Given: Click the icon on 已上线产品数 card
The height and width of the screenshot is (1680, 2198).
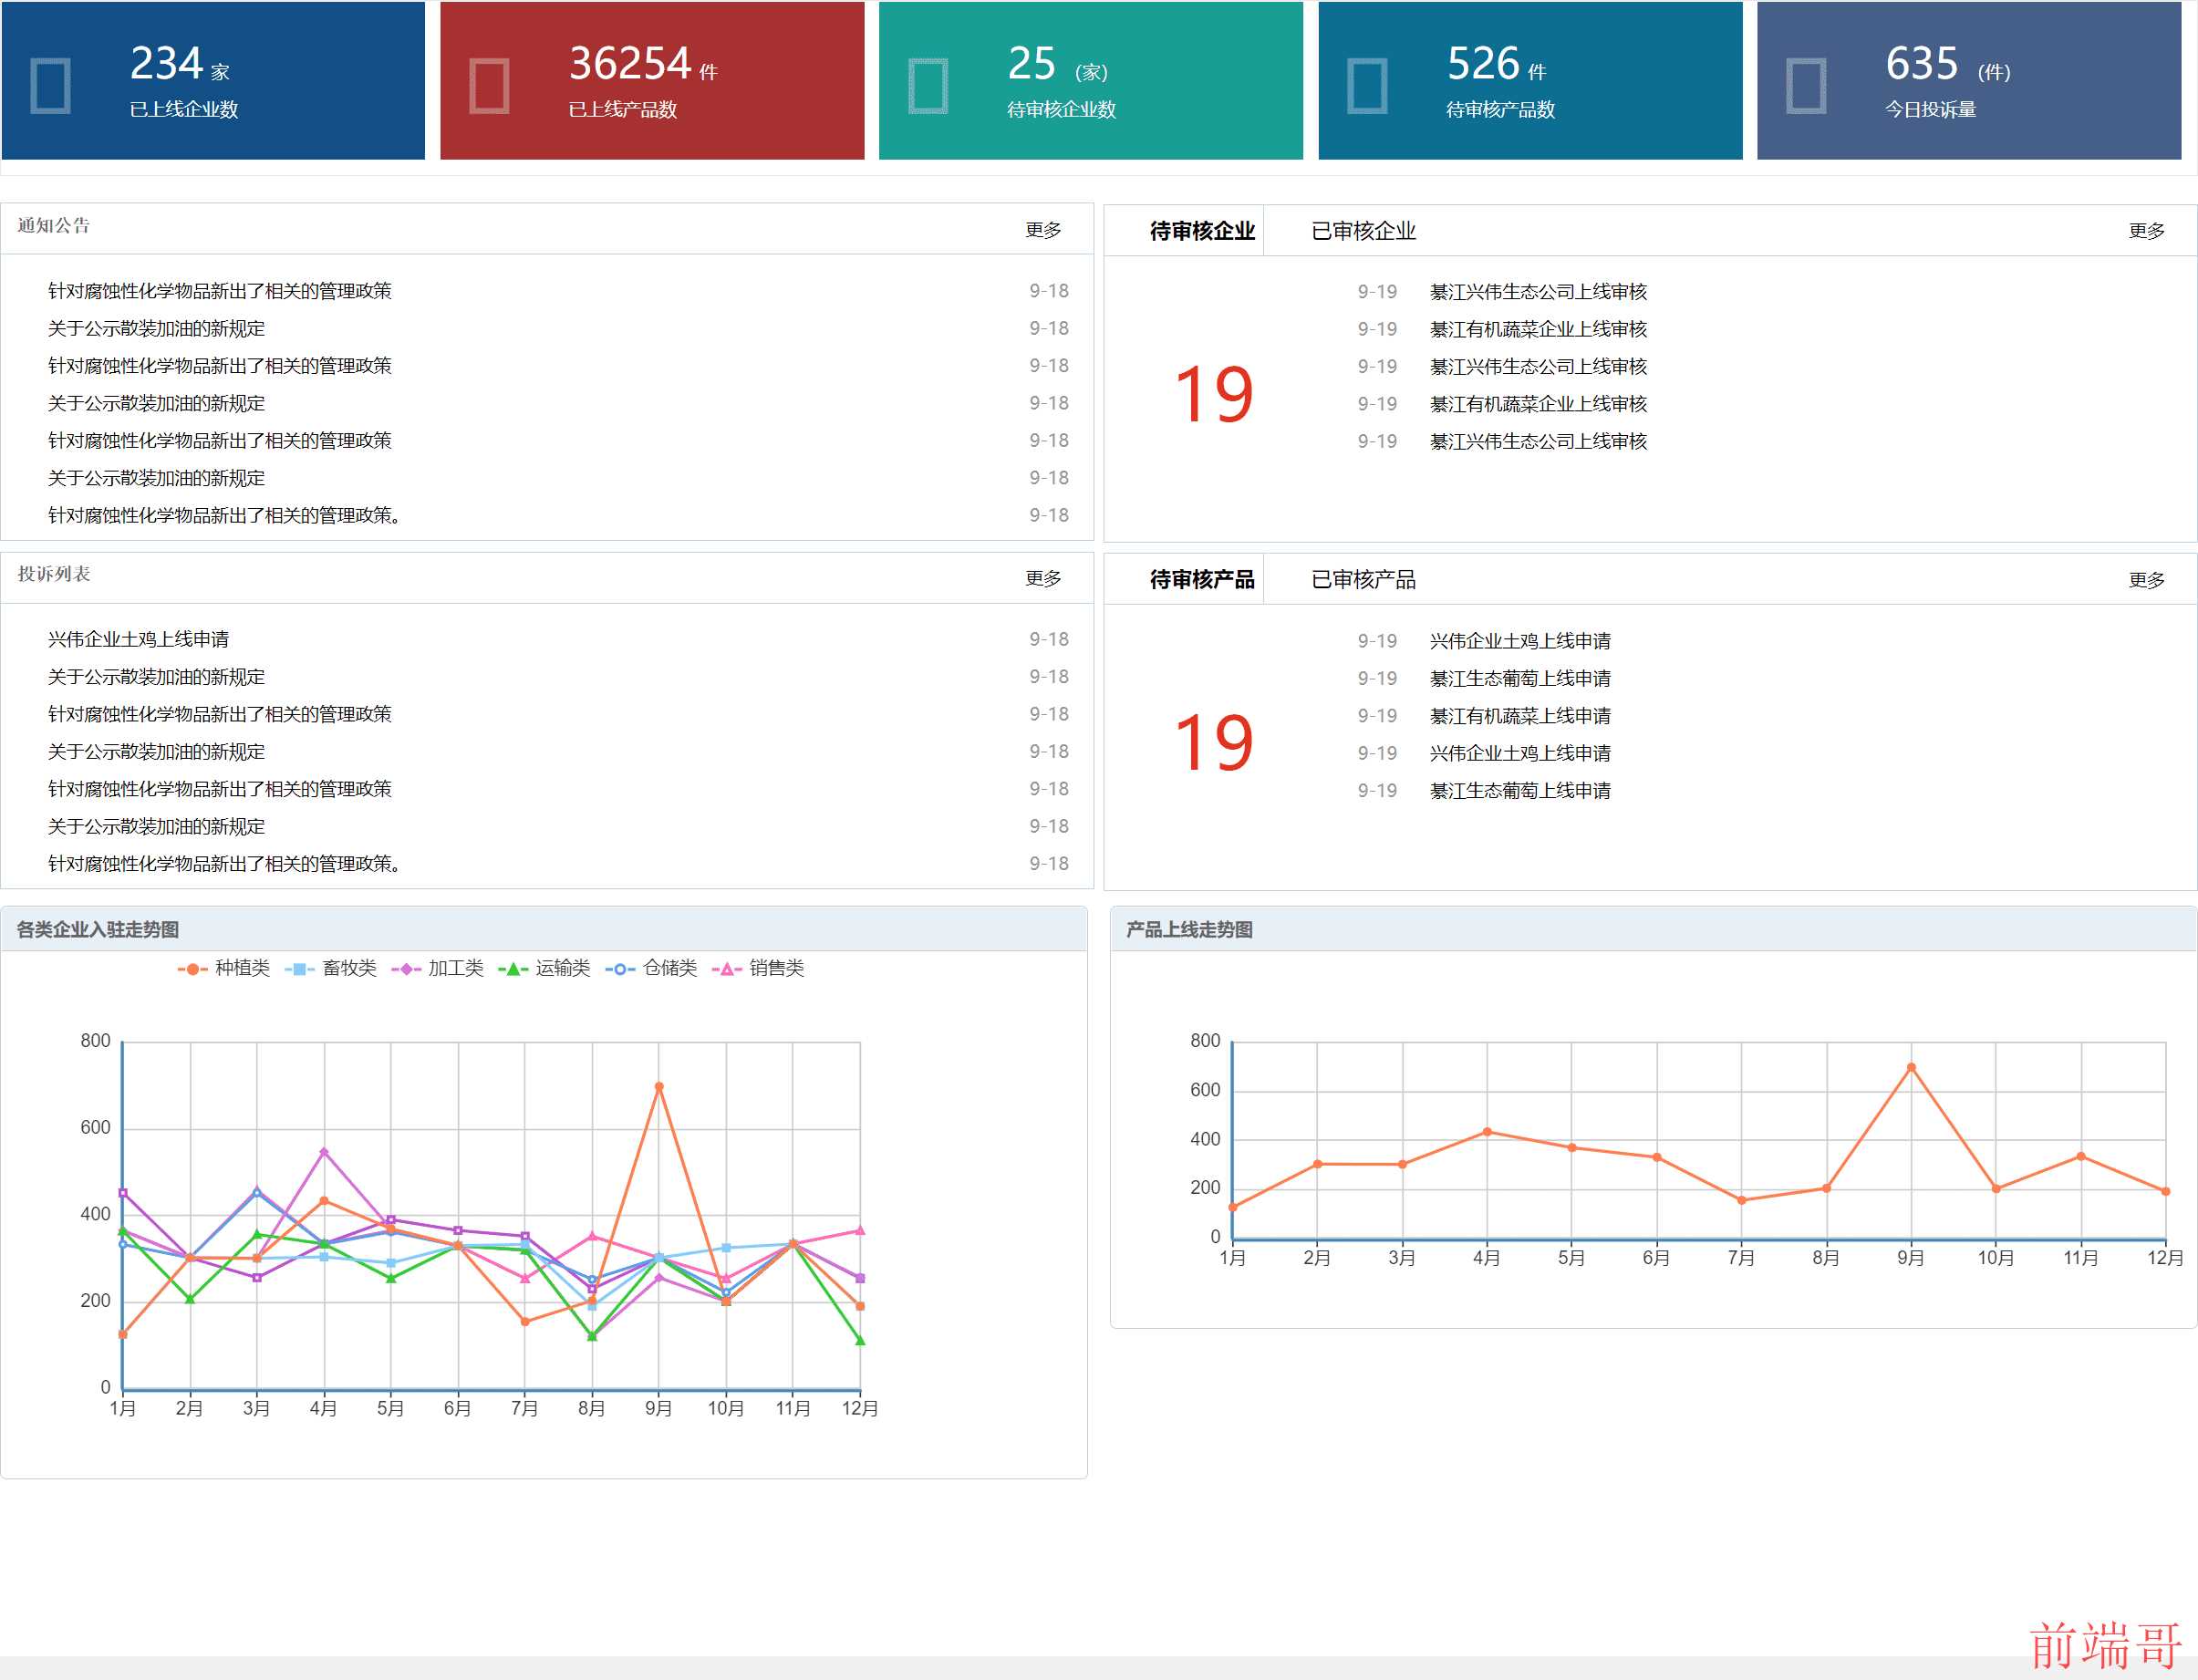Looking at the screenshot, I should pyautogui.click(x=489, y=86).
